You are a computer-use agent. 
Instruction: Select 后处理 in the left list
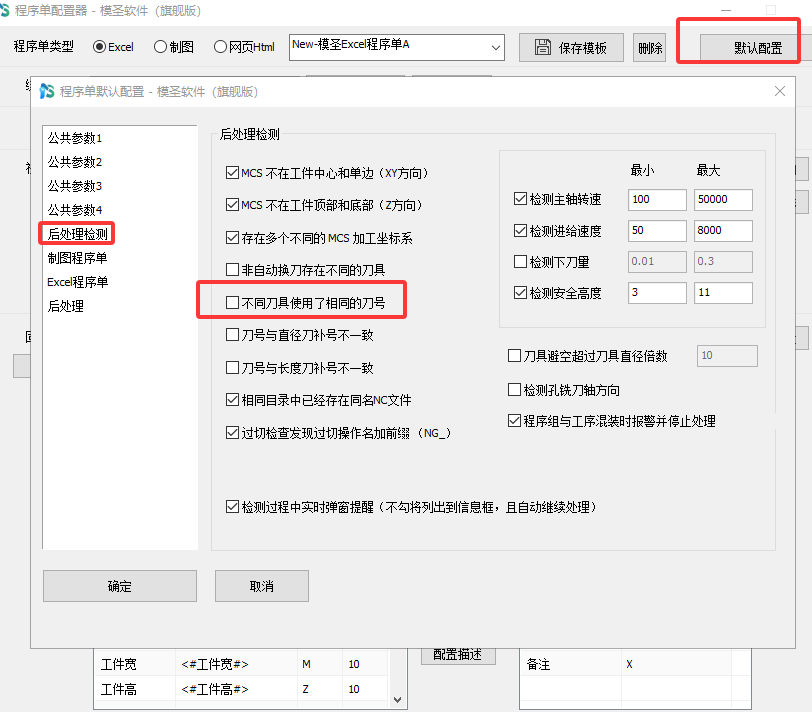point(65,306)
